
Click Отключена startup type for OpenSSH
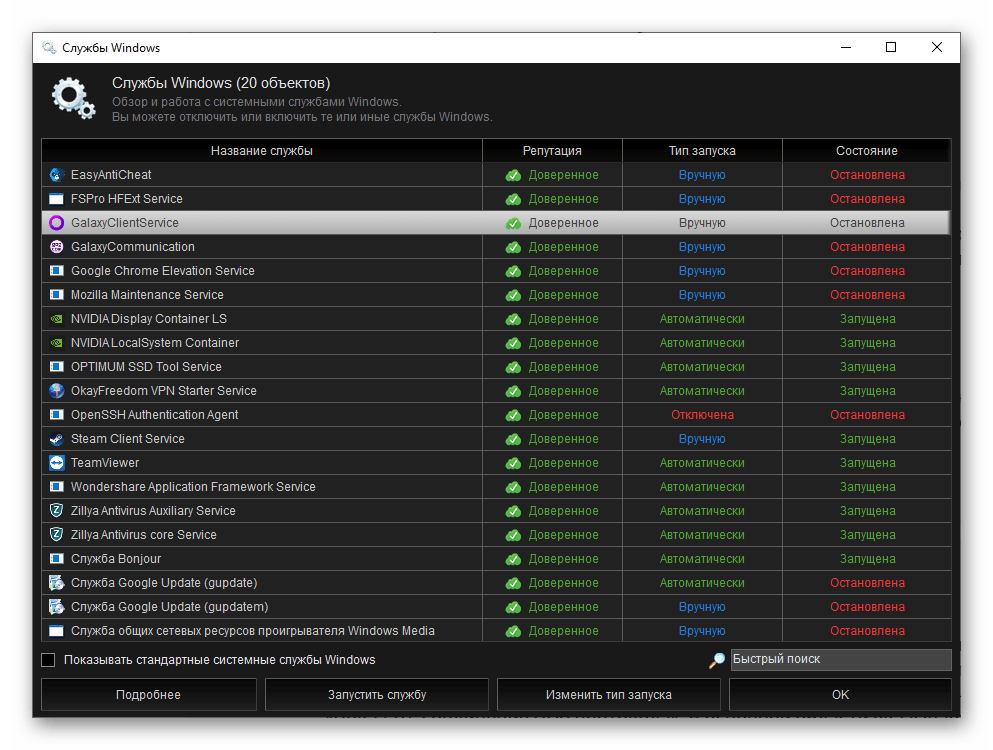[x=702, y=415]
